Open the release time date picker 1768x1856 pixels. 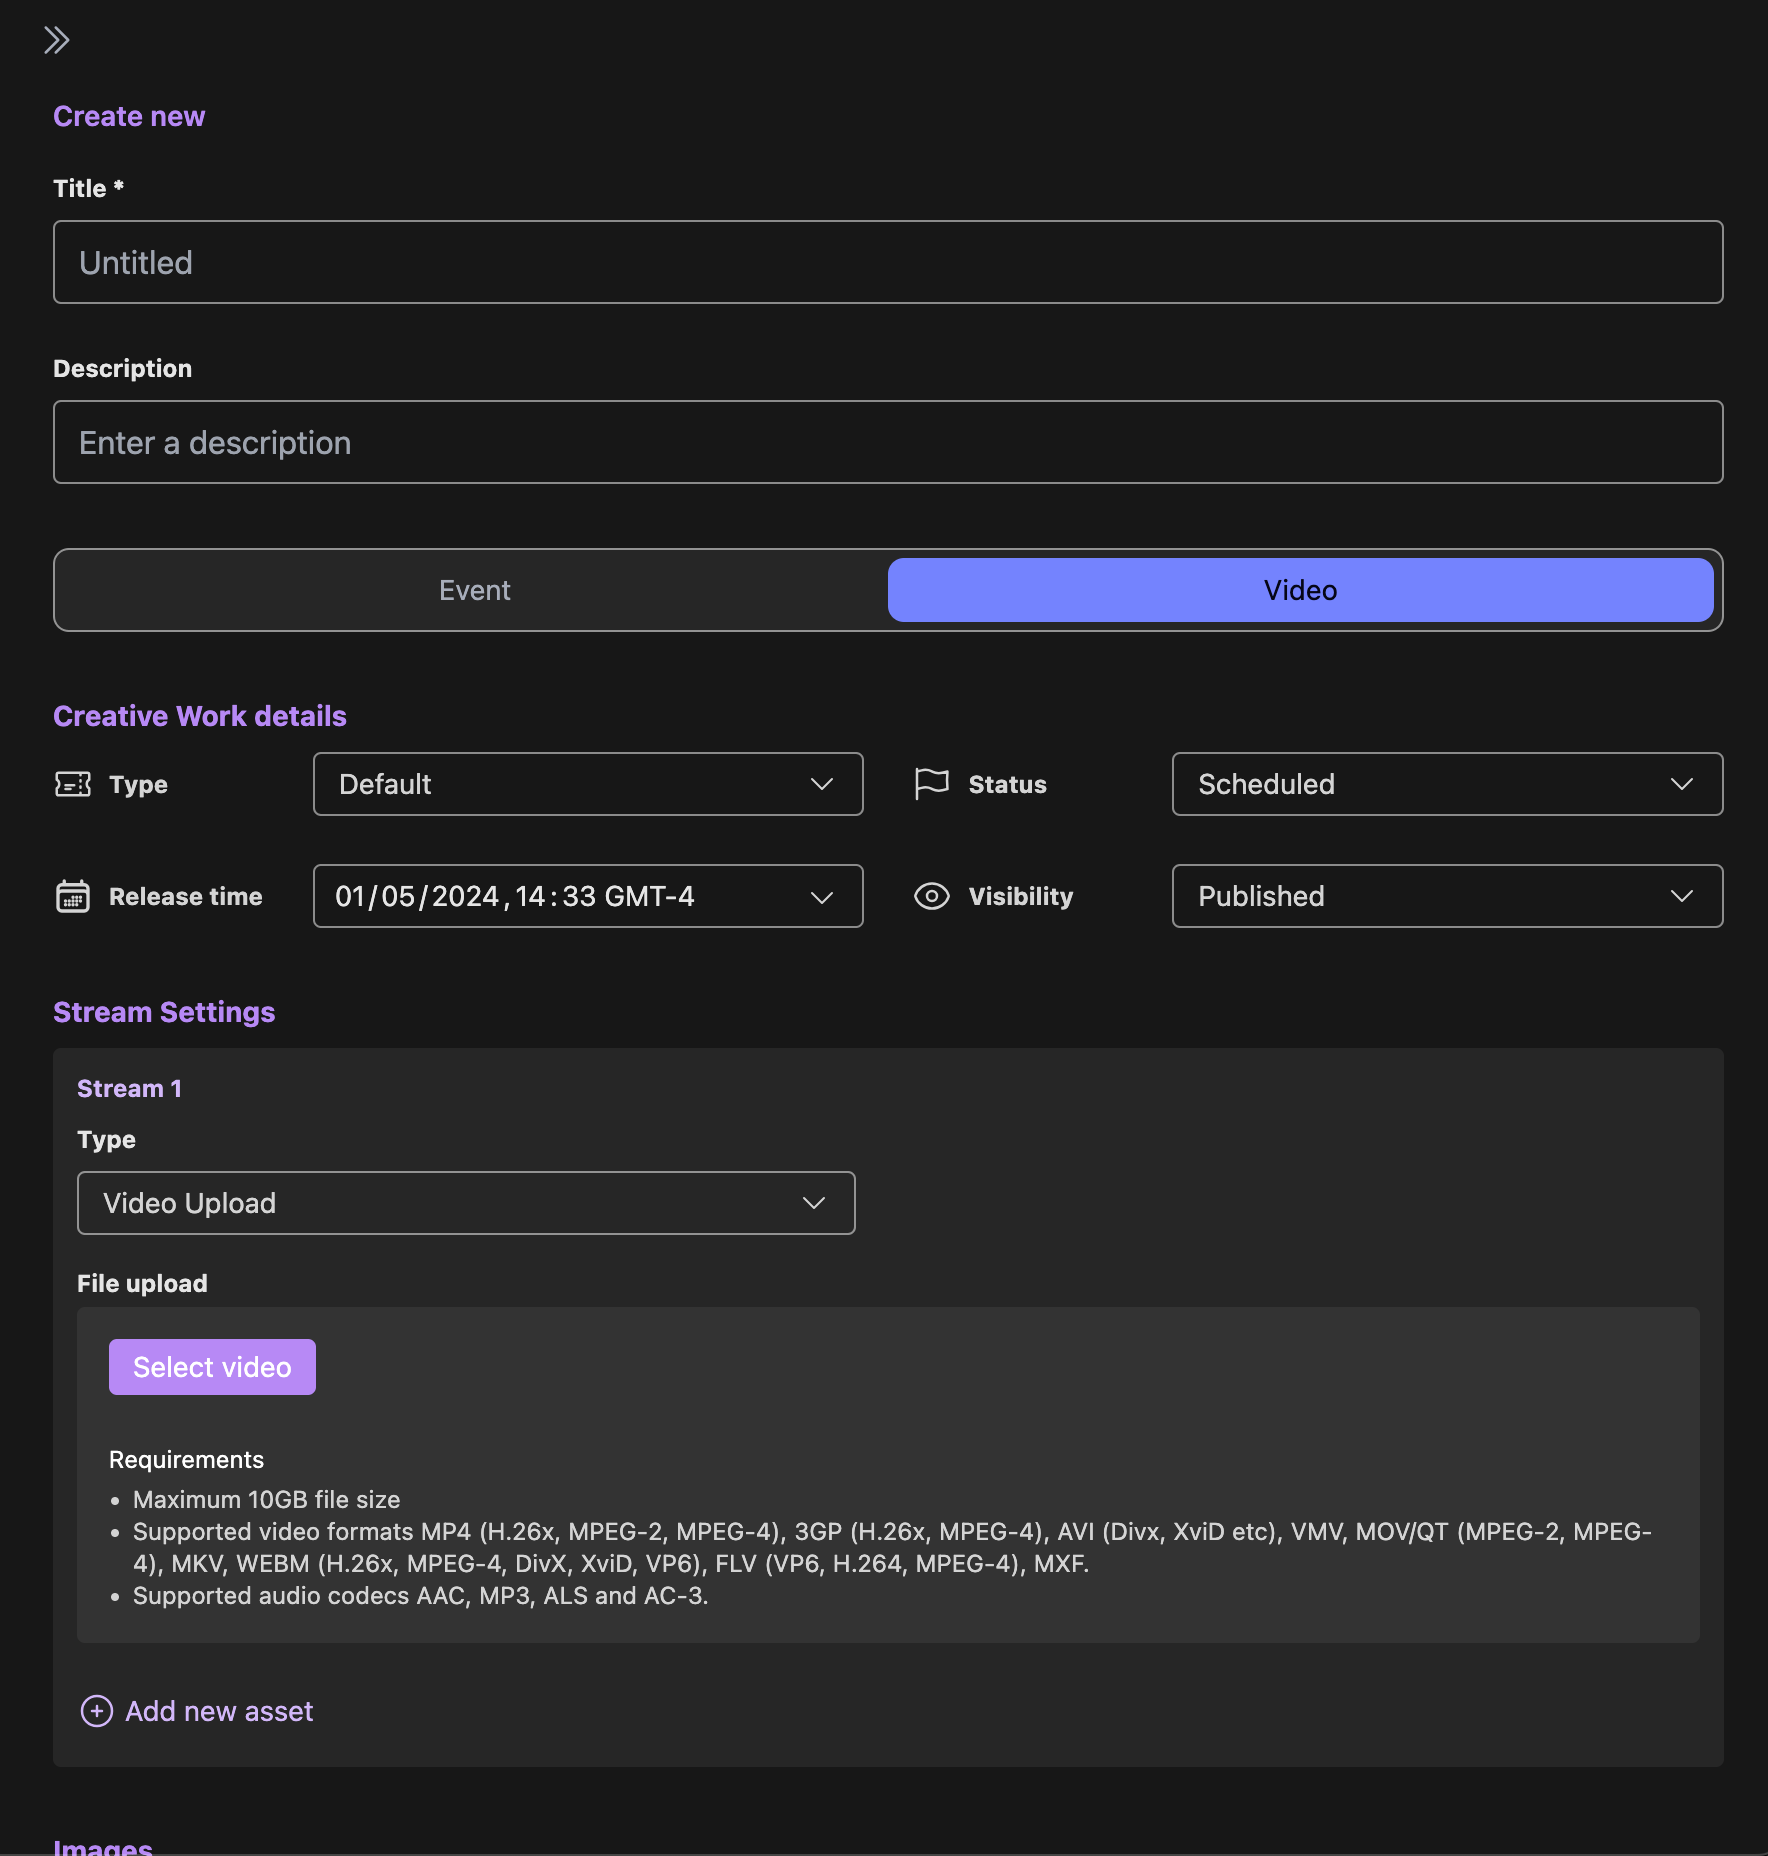click(x=588, y=896)
